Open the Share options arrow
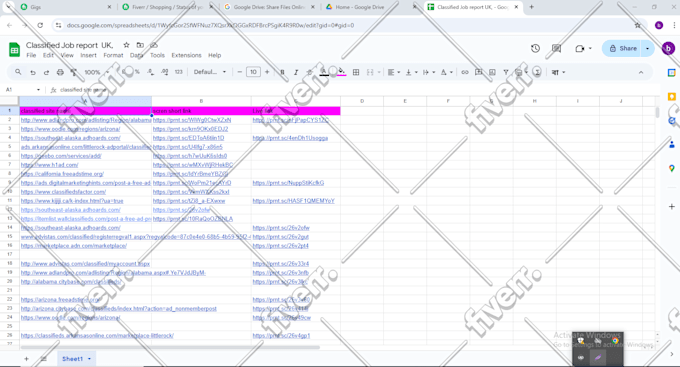The width and height of the screenshot is (680, 367). click(648, 48)
